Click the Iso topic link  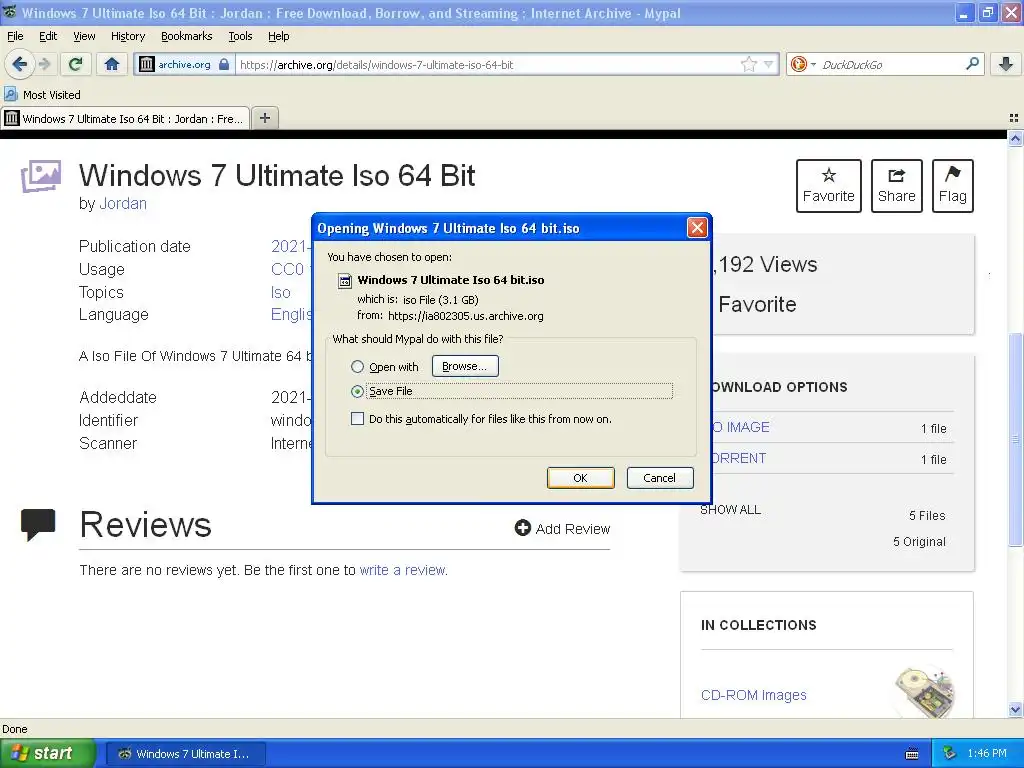281,293
